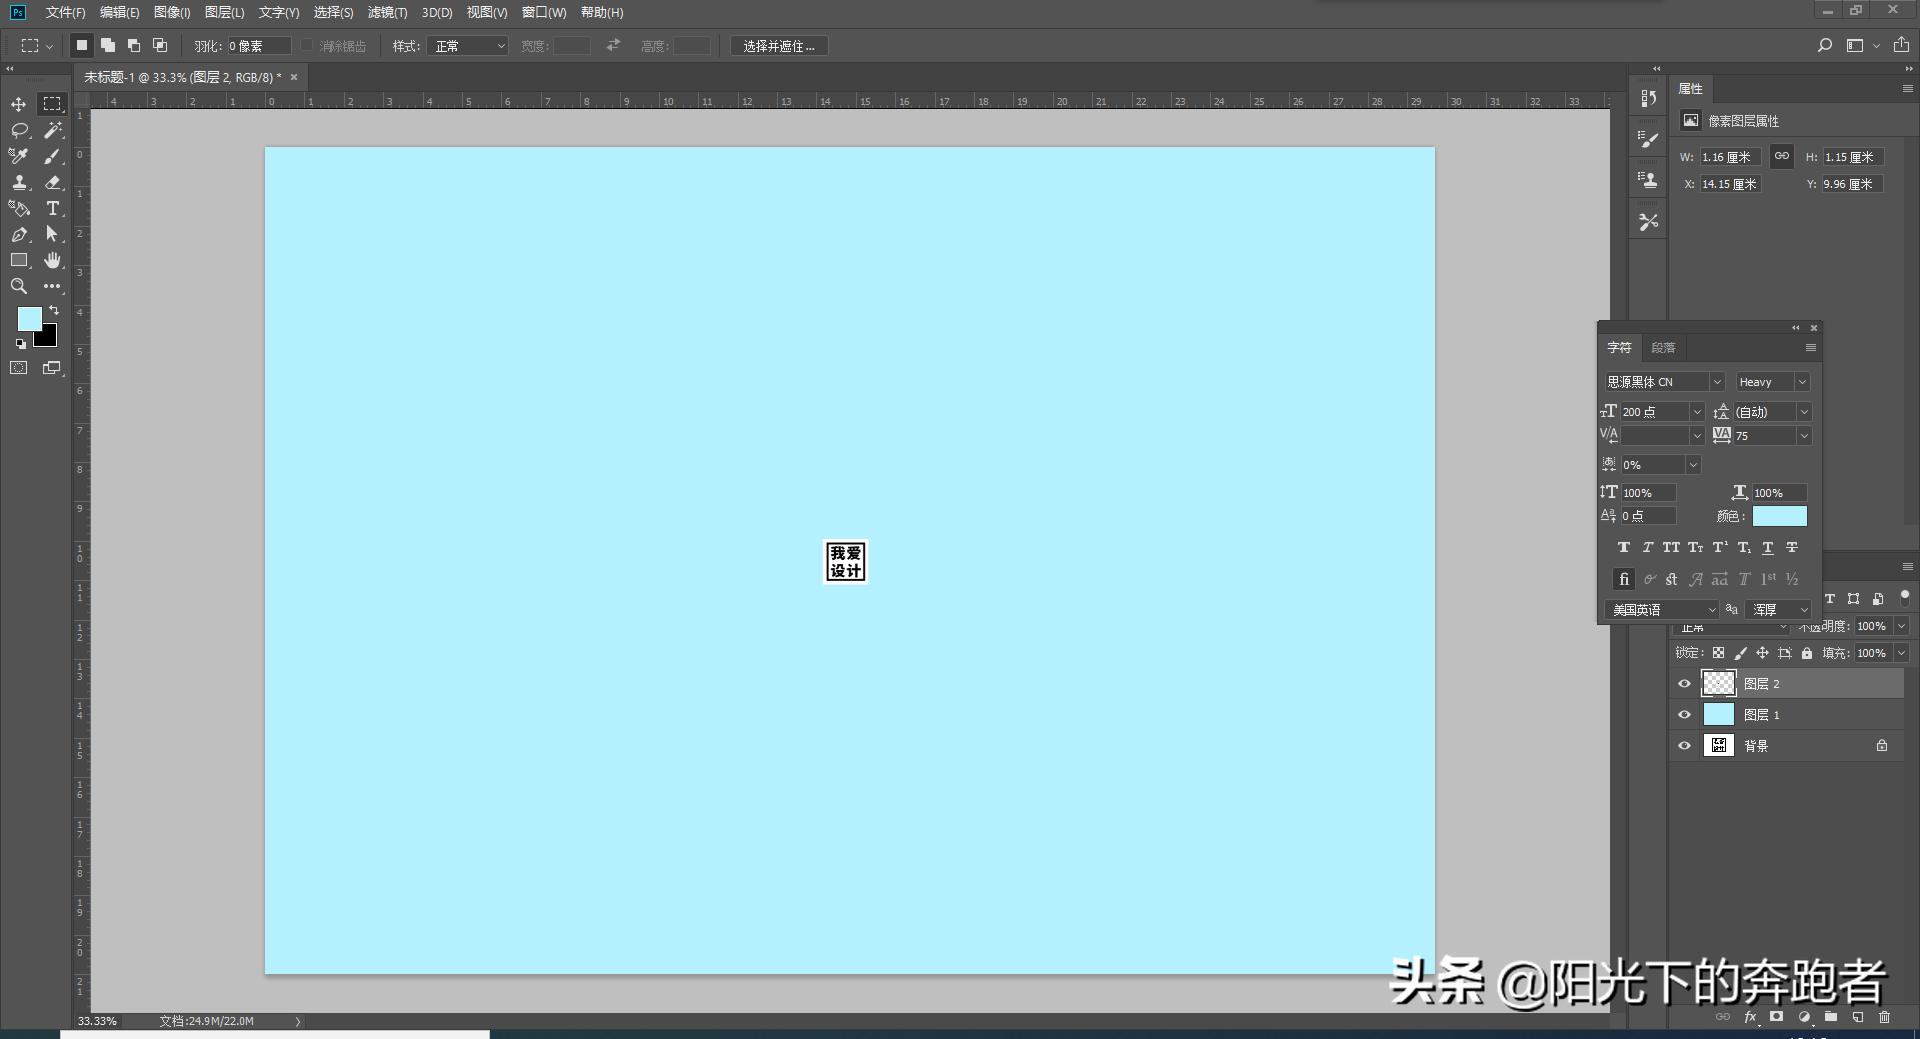Expand the layer fill 100% dropdown
This screenshot has width=1920, height=1039.
pos(1902,653)
